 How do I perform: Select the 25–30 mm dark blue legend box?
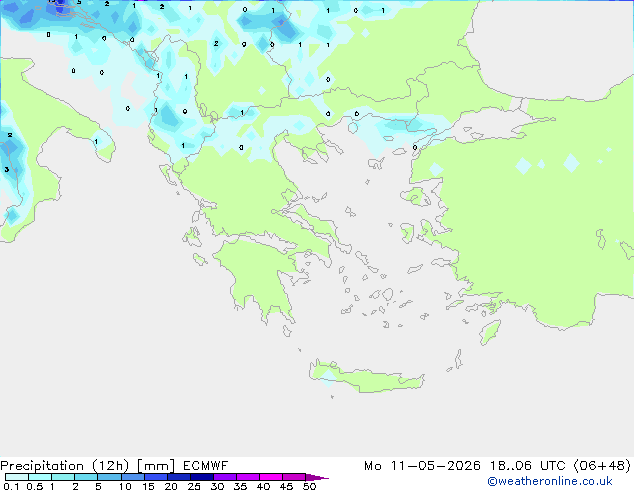202,477
